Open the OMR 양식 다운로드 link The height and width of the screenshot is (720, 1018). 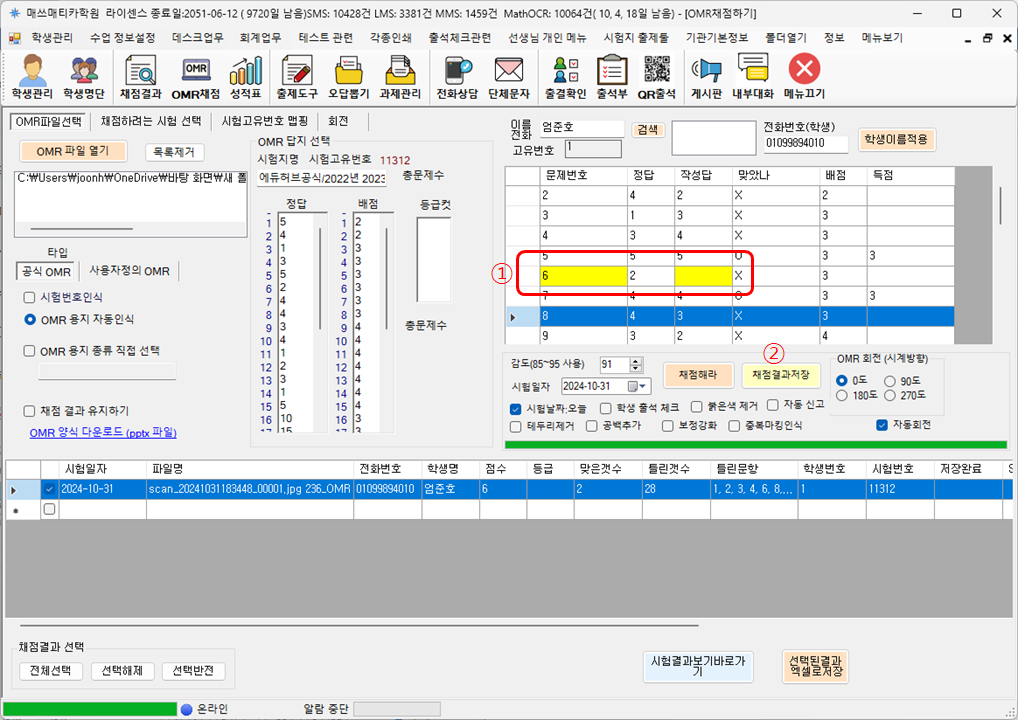[103, 433]
